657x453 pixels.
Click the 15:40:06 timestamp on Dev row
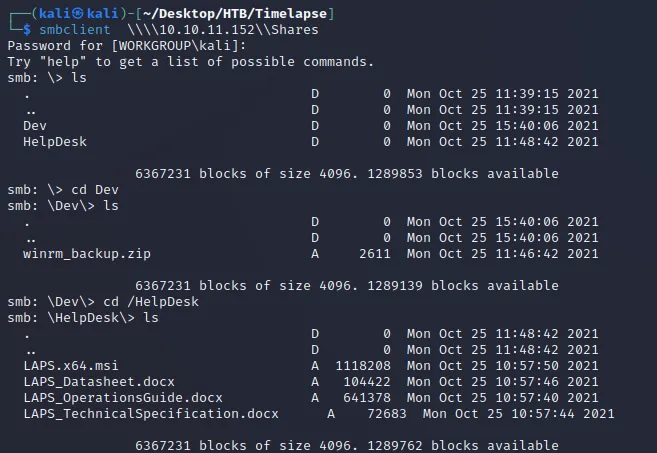(527, 126)
